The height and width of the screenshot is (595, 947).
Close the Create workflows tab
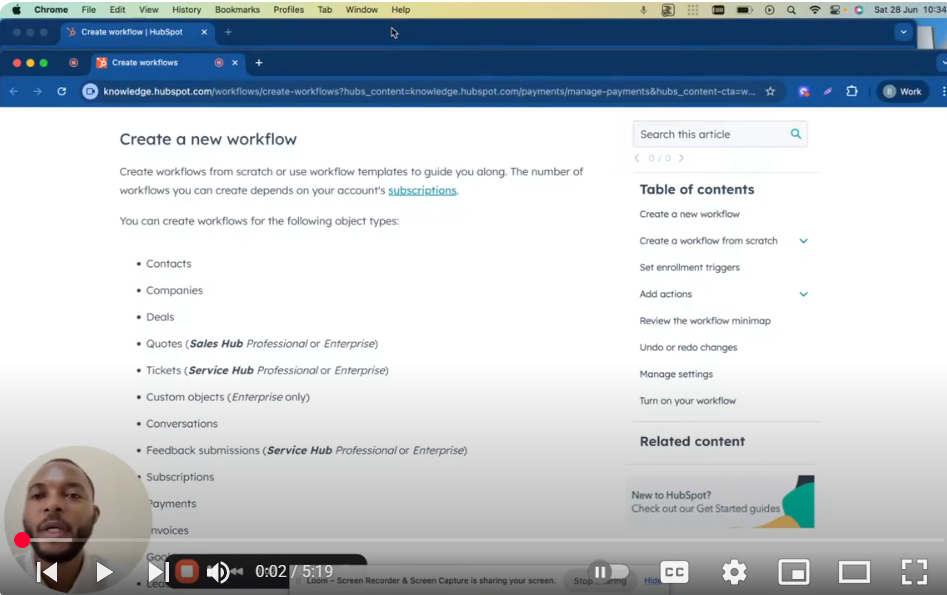pyautogui.click(x=235, y=62)
